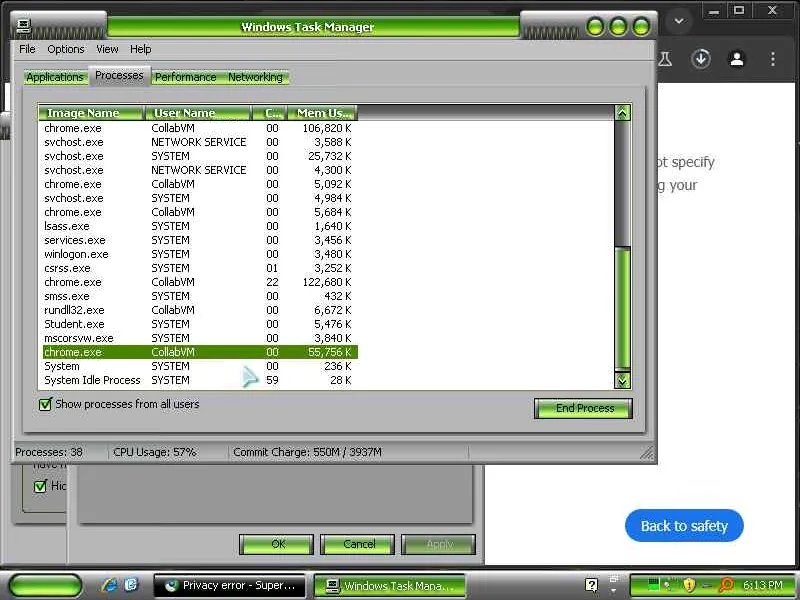Open the Chrome profile avatar icon
Image resolution: width=800 pixels, height=600 pixels.
(737, 59)
